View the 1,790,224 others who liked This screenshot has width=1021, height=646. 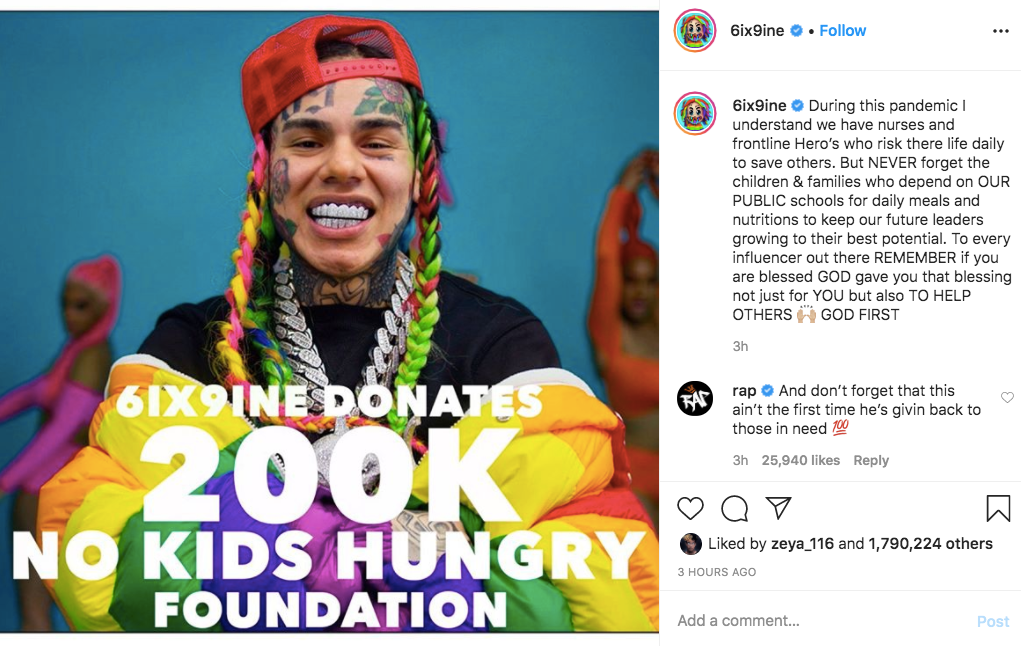930,544
